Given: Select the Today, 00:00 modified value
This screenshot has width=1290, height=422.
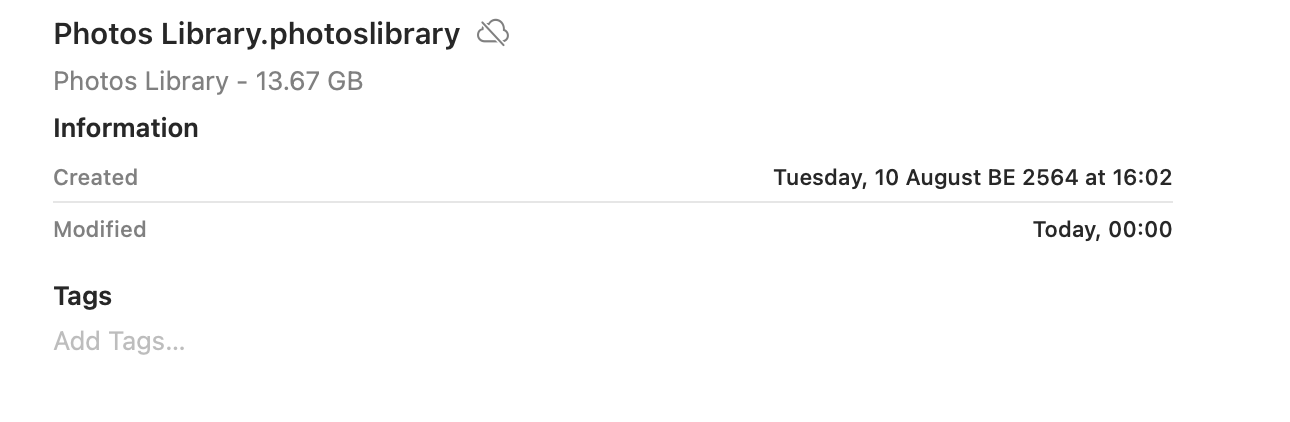Looking at the screenshot, I should pos(1102,230).
